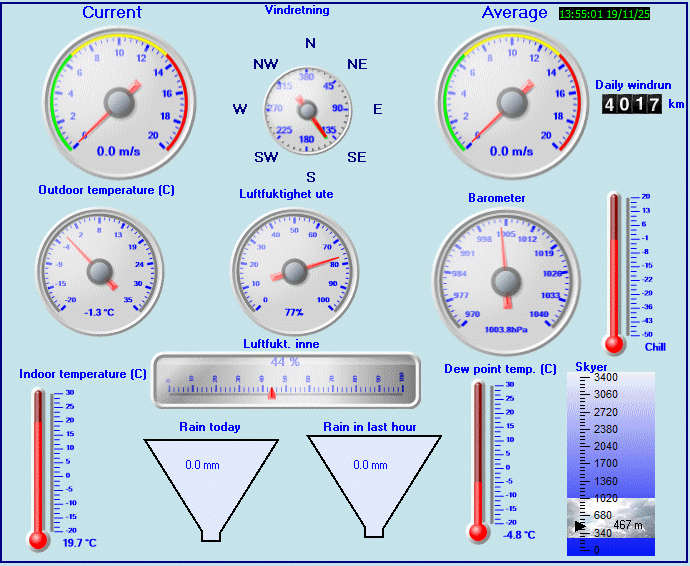The width and height of the screenshot is (690, 566).
Task: Click the NW compass direction label
Action: coord(265,64)
